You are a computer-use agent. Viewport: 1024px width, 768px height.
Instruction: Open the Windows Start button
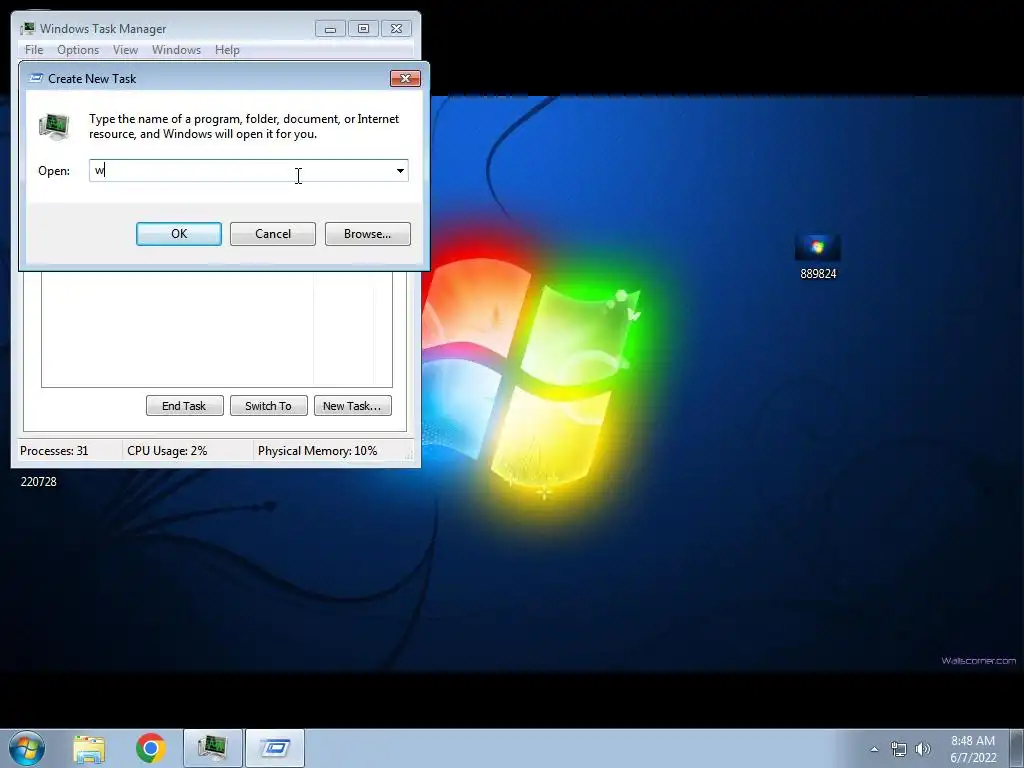click(x=27, y=748)
